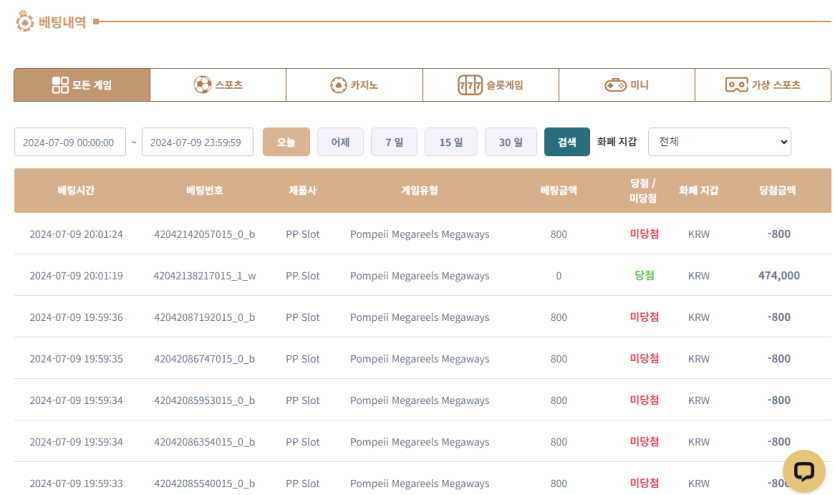Select the 오늘 date range button
This screenshot has width=835, height=495.
tap(286, 142)
